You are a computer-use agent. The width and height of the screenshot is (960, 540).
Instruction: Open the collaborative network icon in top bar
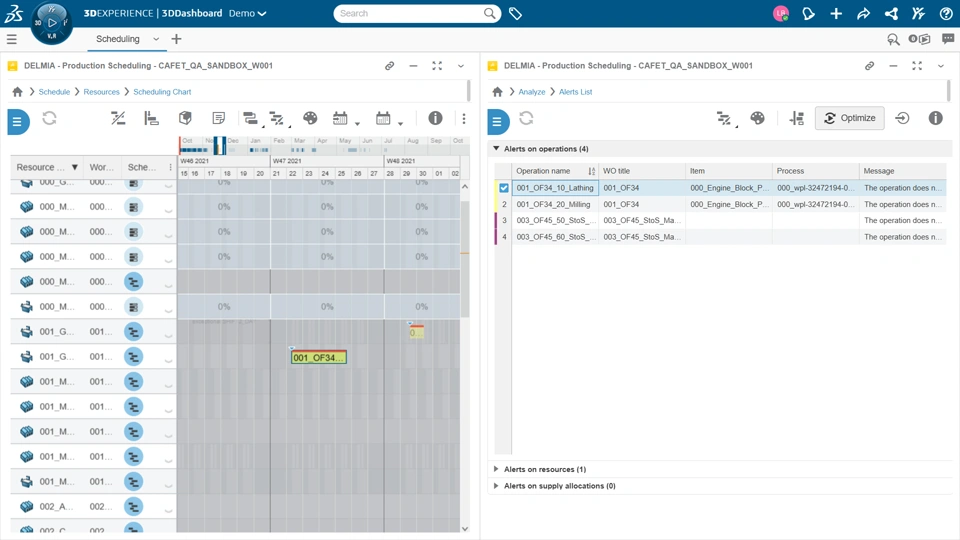(891, 13)
